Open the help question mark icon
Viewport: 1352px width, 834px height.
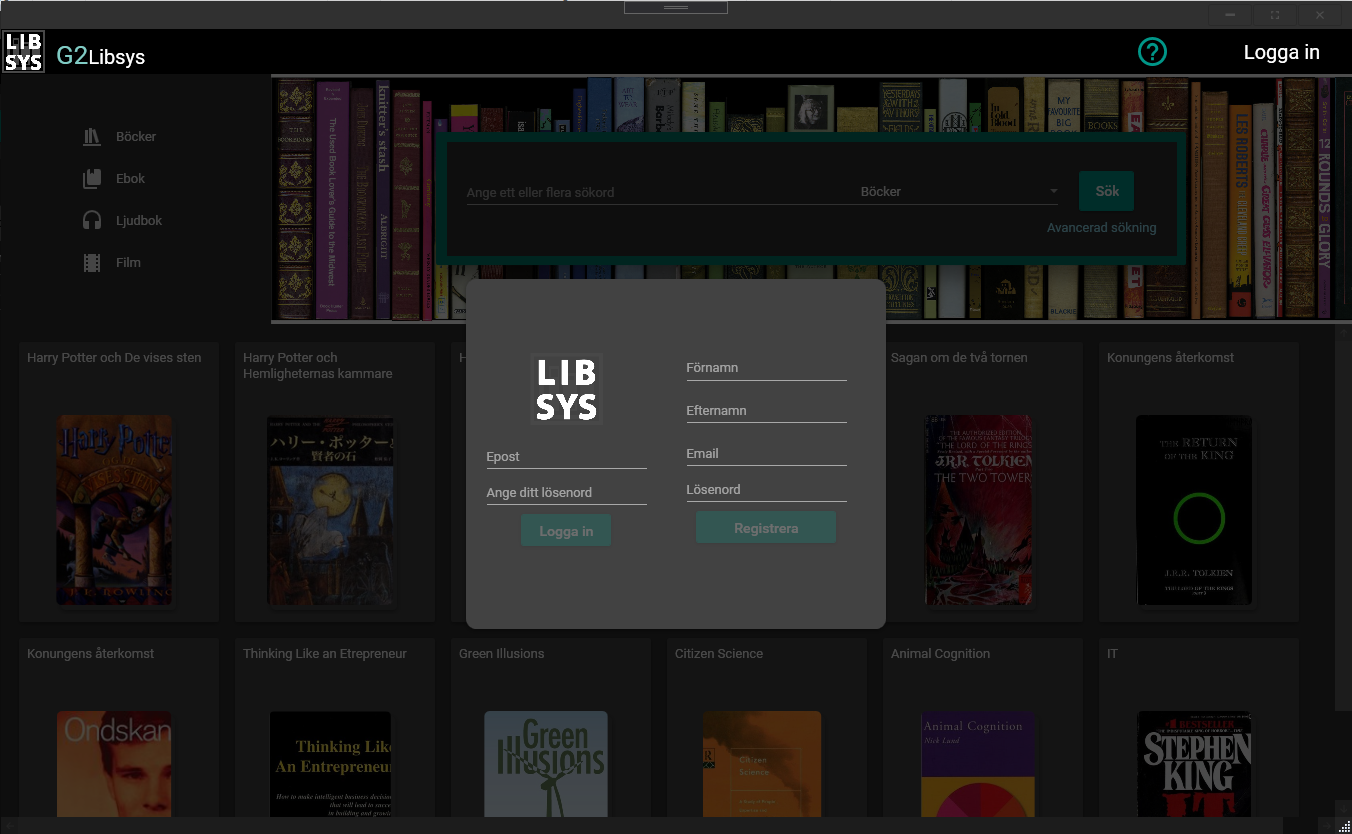[1152, 52]
